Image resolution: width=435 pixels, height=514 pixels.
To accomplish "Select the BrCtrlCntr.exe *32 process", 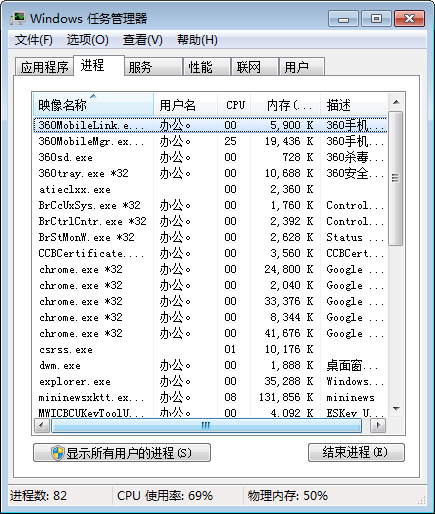I will [x=210, y=221].
